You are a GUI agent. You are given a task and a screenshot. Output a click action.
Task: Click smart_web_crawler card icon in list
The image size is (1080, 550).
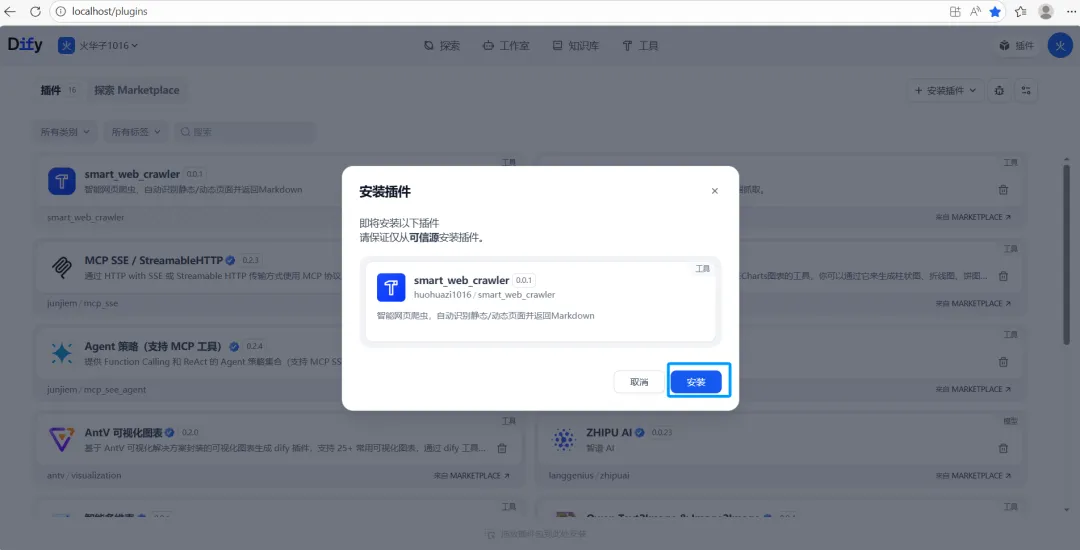click(61, 181)
